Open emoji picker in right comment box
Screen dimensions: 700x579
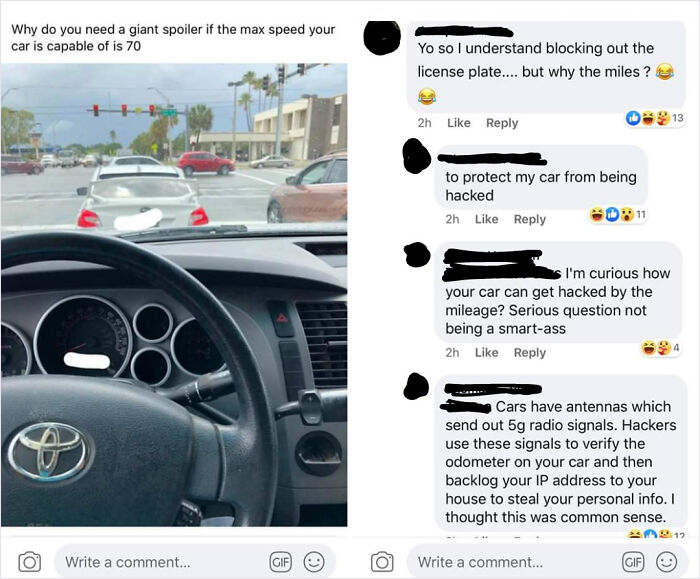[667, 562]
